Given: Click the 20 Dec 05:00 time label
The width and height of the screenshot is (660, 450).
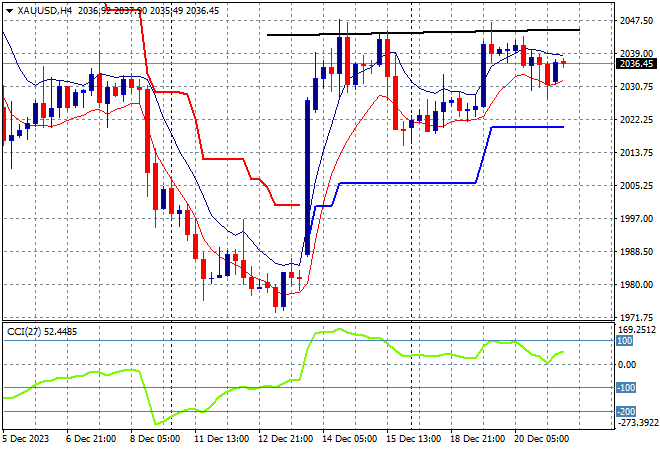Looking at the screenshot, I should coord(544,437).
